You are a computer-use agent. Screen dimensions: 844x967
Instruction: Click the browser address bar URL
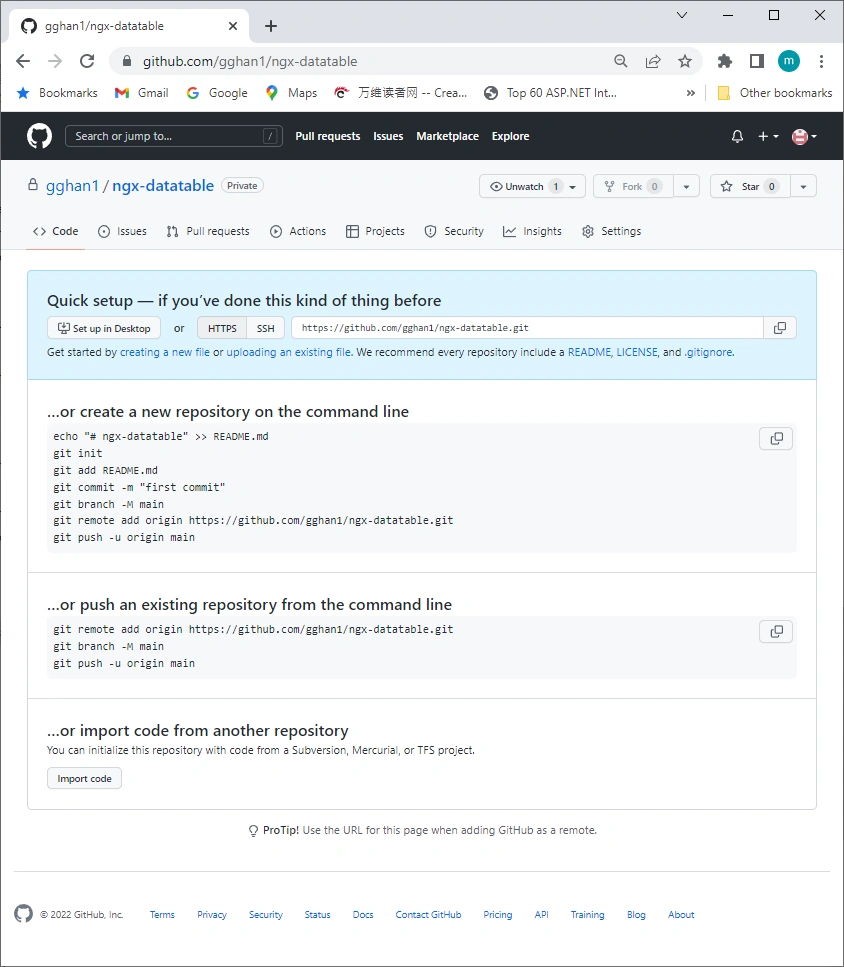[x=250, y=61]
